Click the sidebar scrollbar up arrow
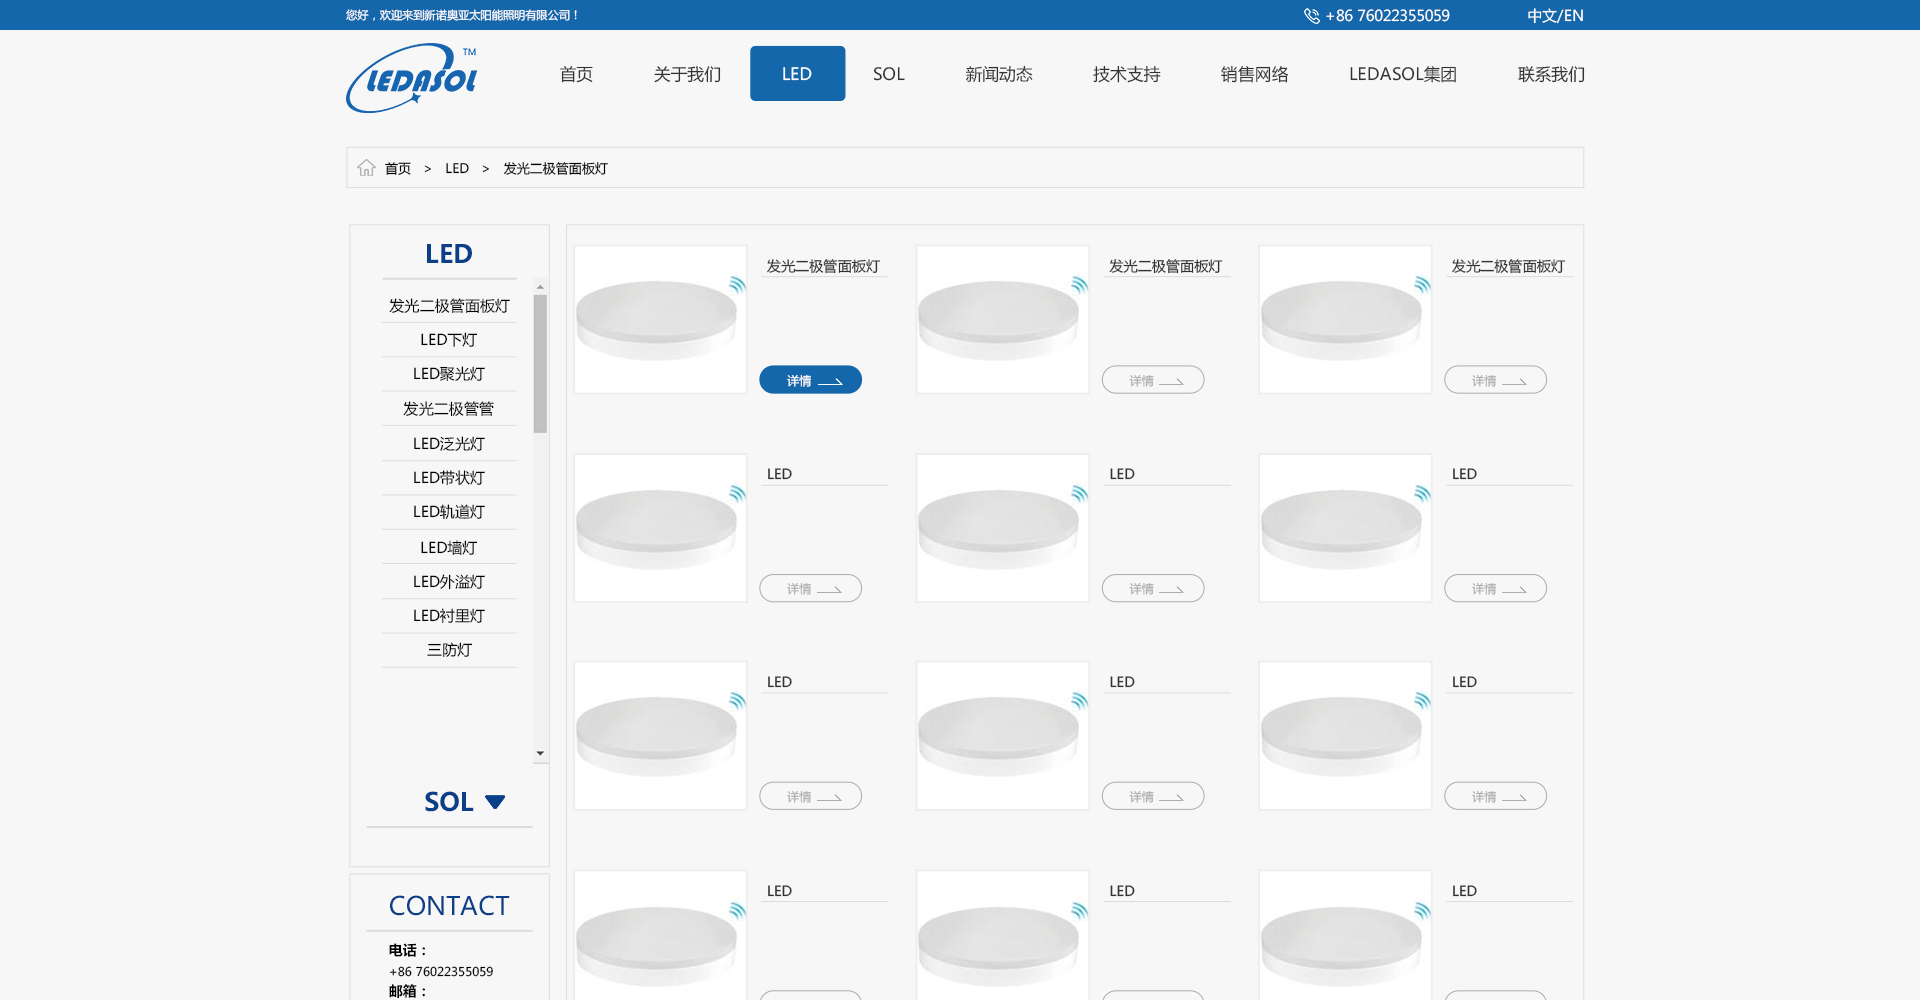Viewport: 1920px width, 1000px height. (x=540, y=287)
